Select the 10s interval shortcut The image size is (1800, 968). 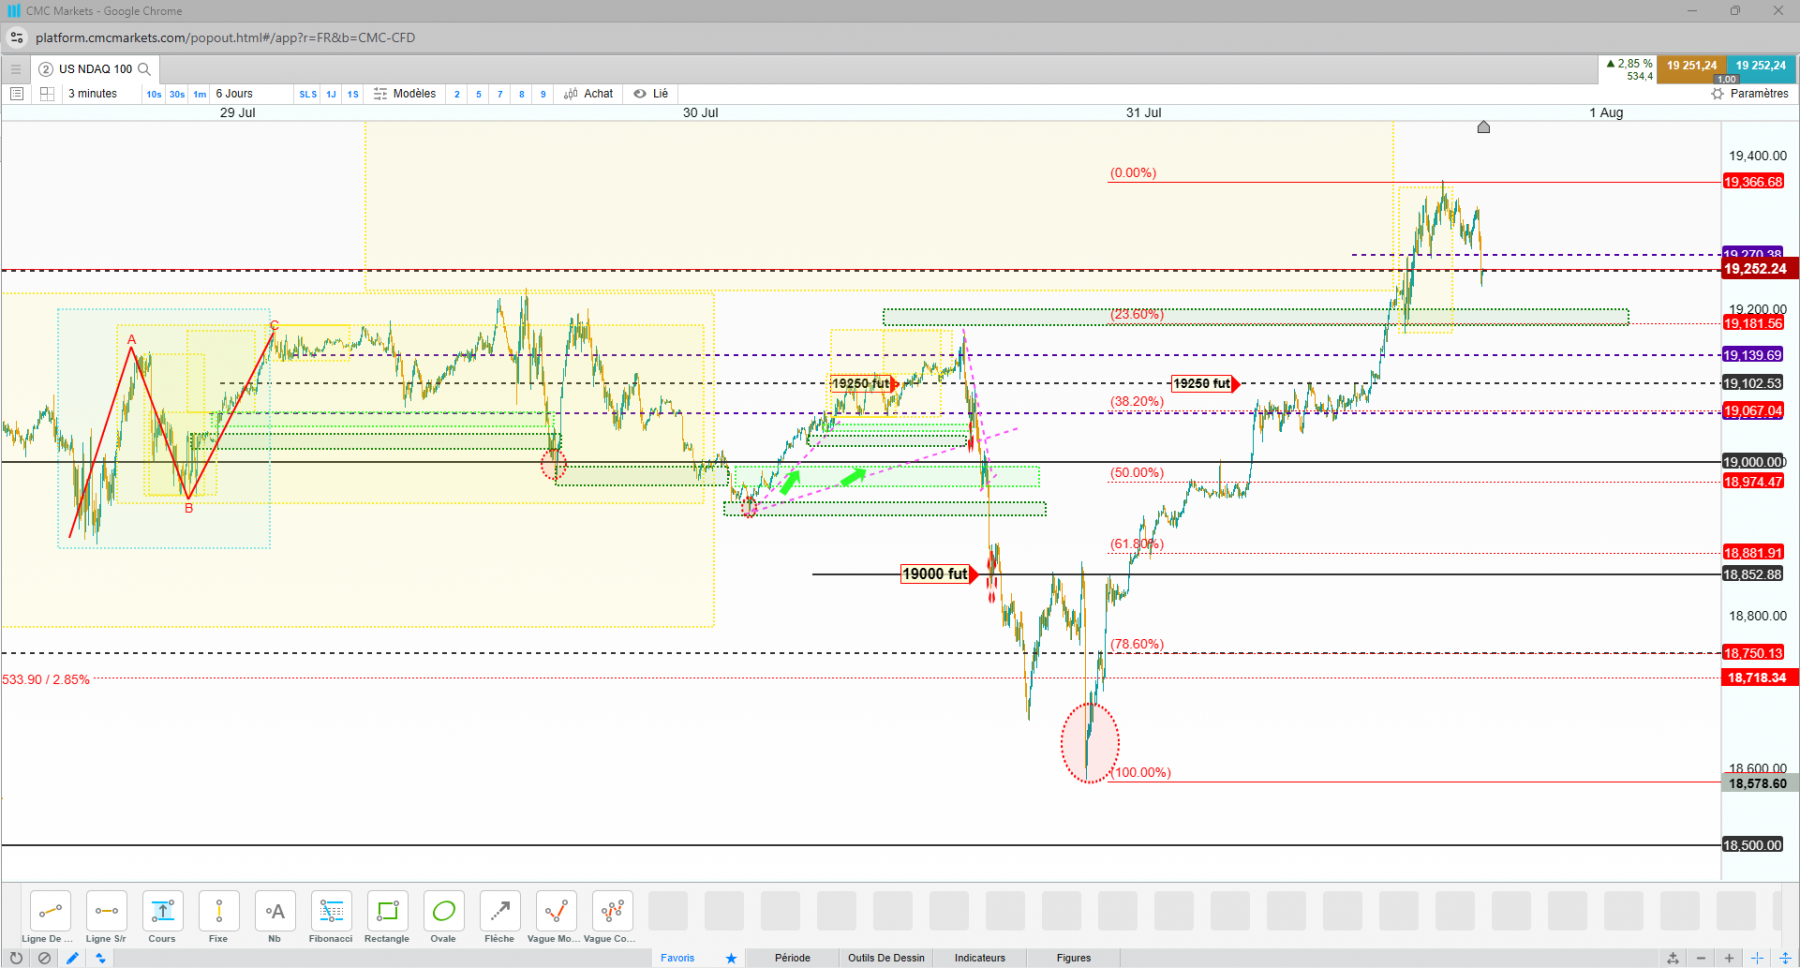coord(154,94)
